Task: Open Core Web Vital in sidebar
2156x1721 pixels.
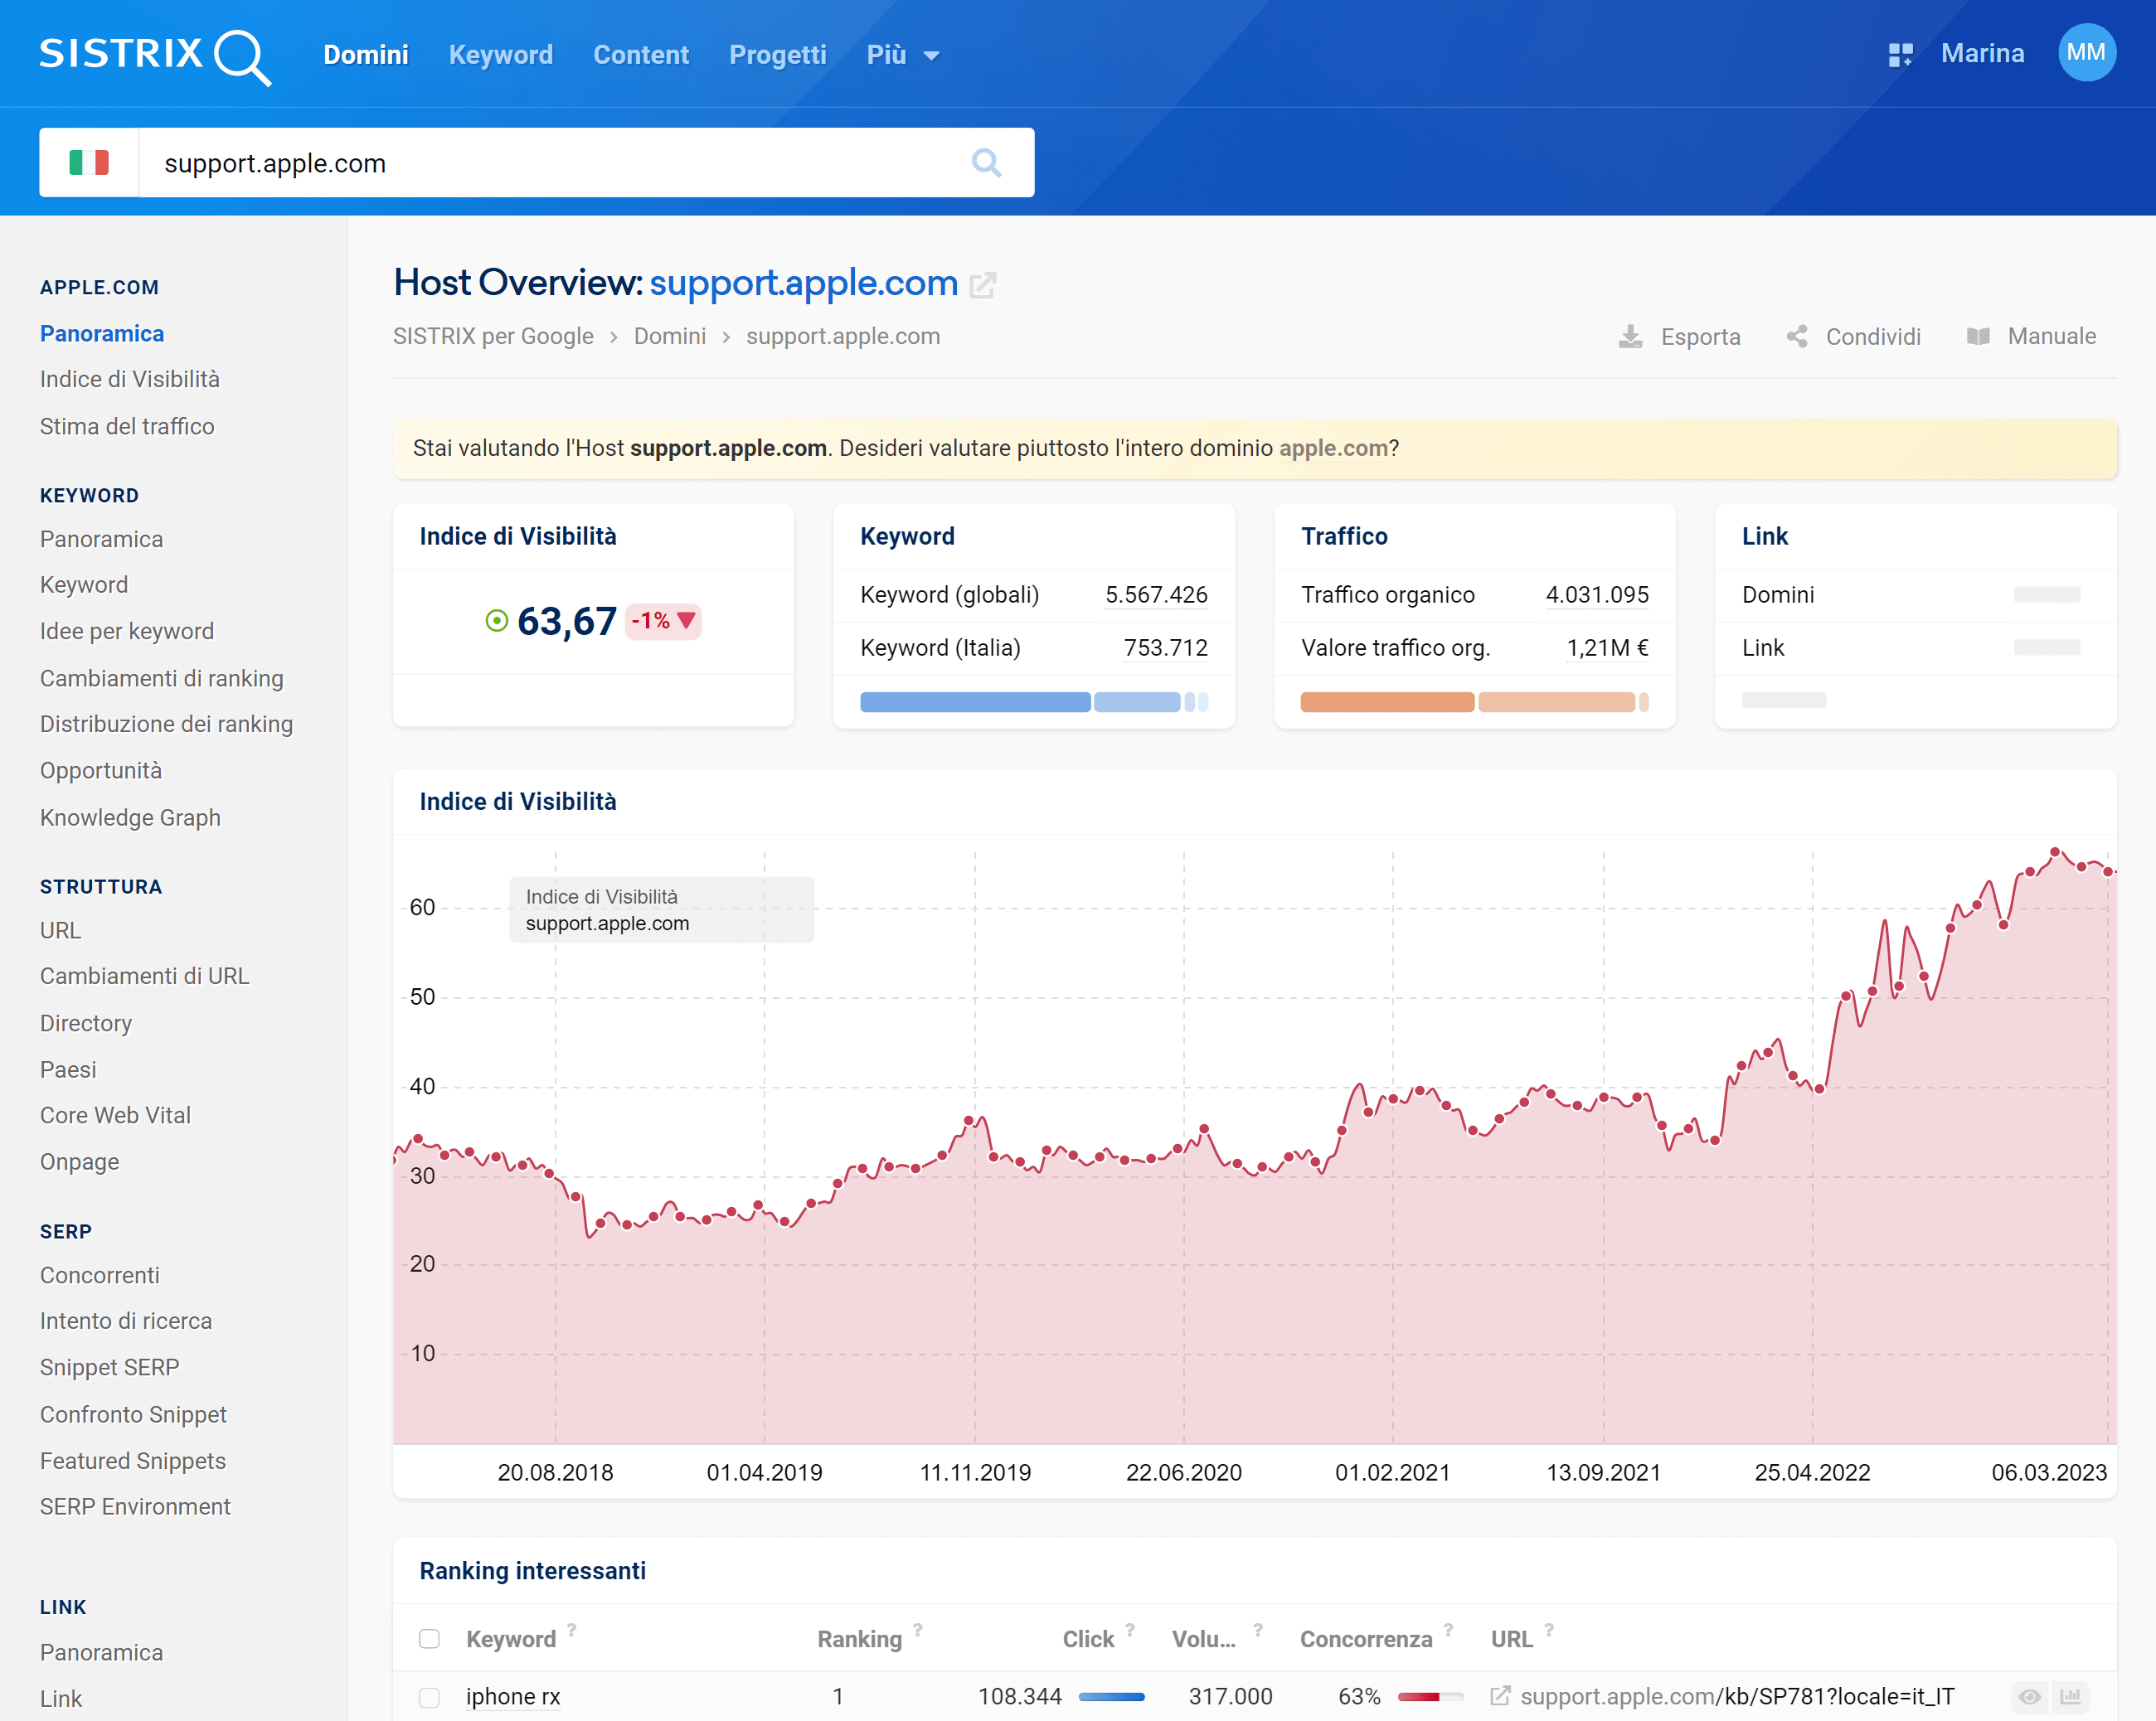Action: coord(115,1115)
